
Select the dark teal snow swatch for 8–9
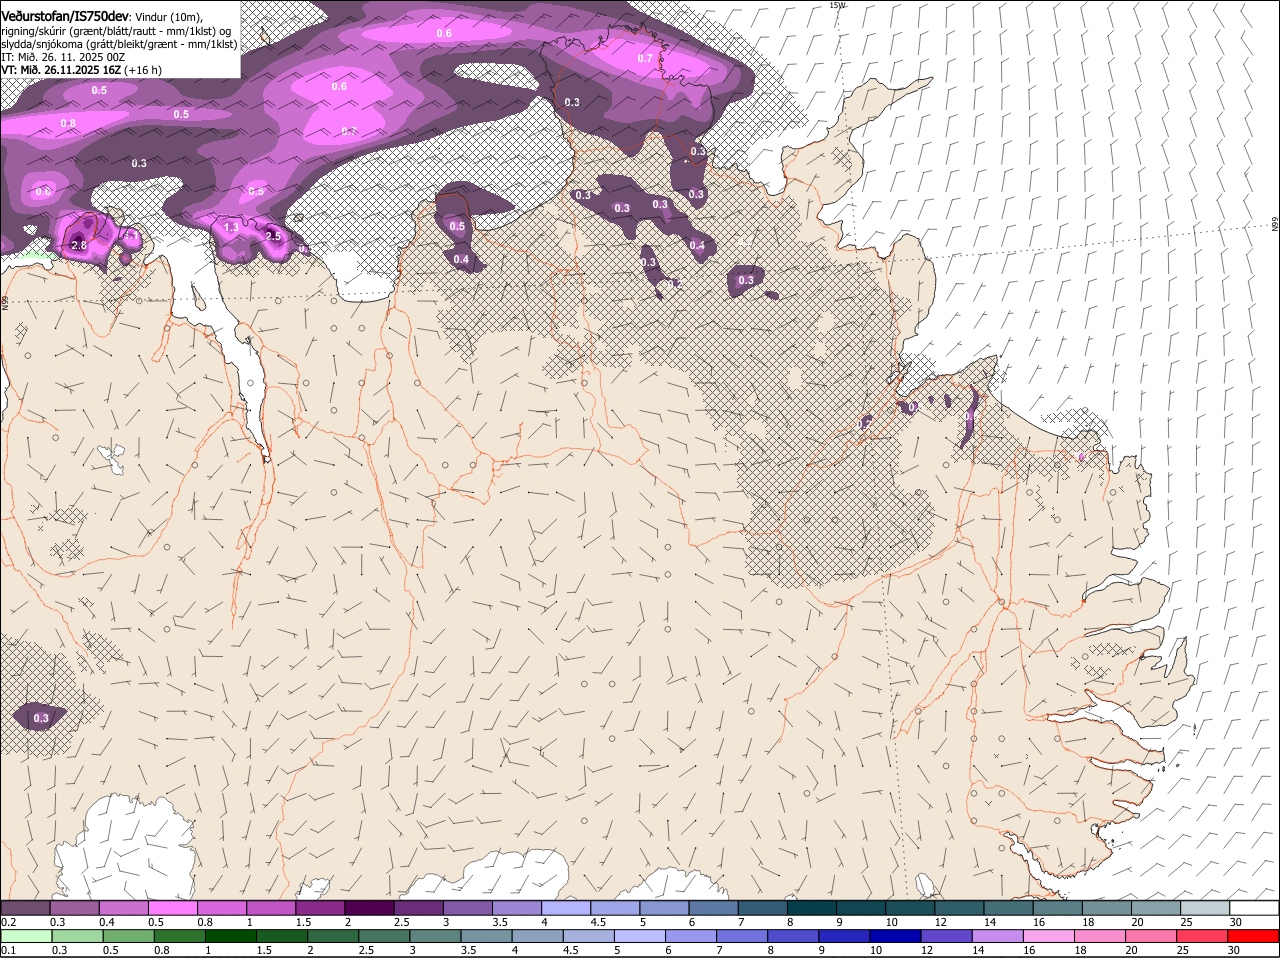click(x=812, y=908)
